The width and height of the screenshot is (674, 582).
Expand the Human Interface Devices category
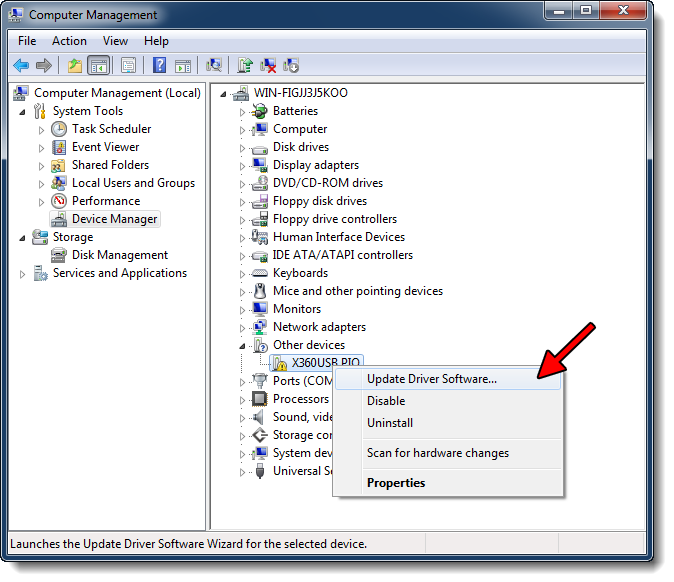242,238
